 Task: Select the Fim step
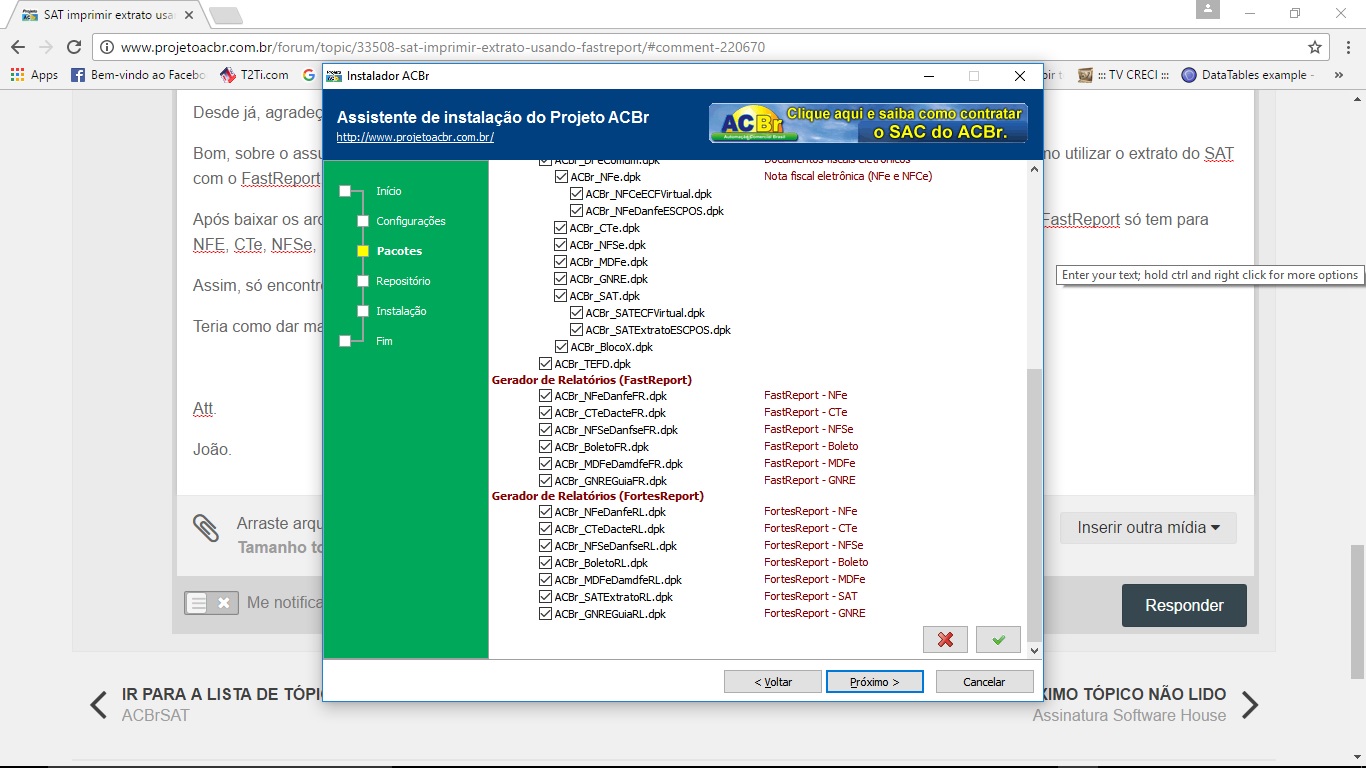point(384,341)
